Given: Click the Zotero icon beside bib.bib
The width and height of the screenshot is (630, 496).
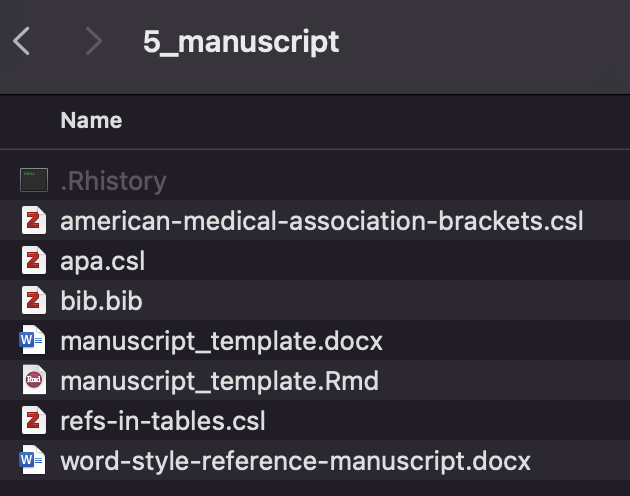Looking at the screenshot, I should tap(34, 301).
